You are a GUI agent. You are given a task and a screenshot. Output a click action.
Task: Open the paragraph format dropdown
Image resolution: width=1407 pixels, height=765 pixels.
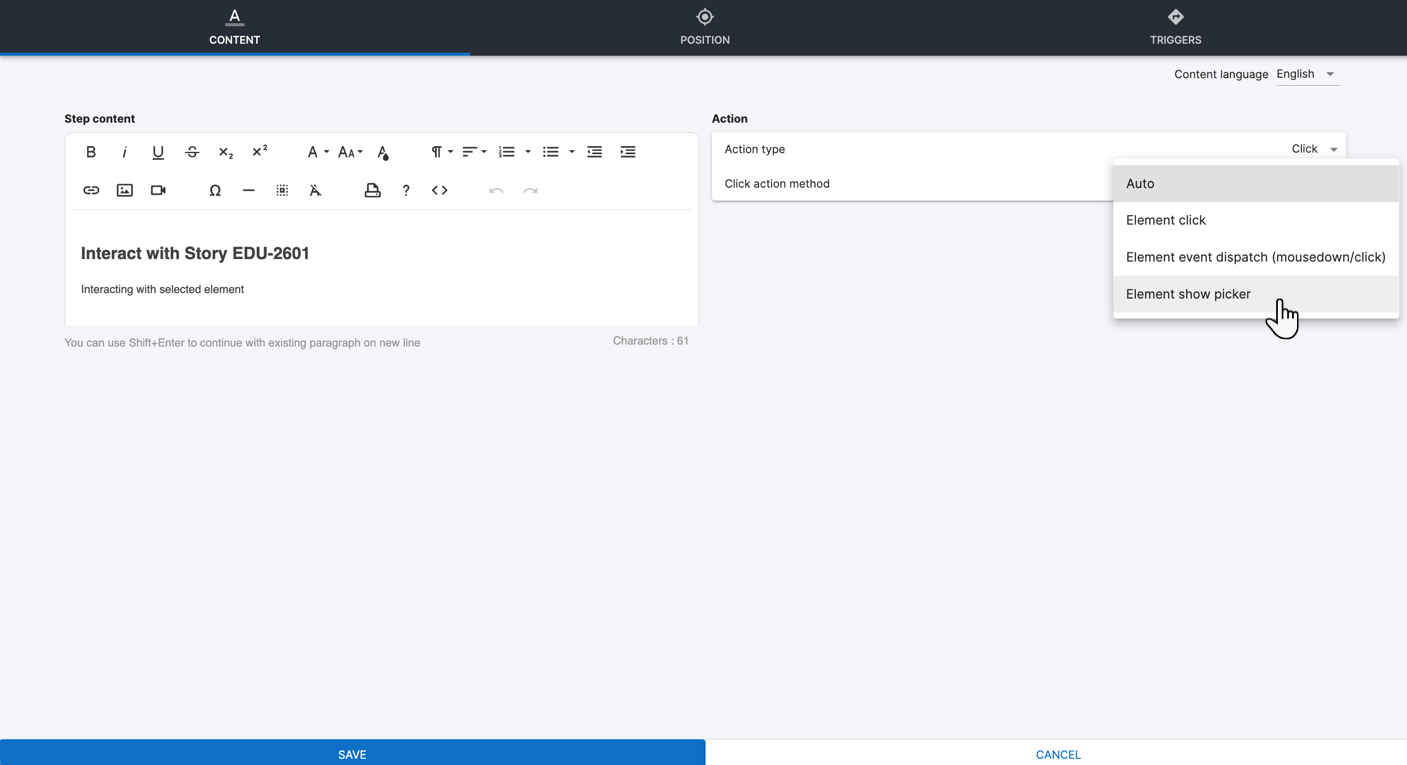click(441, 152)
